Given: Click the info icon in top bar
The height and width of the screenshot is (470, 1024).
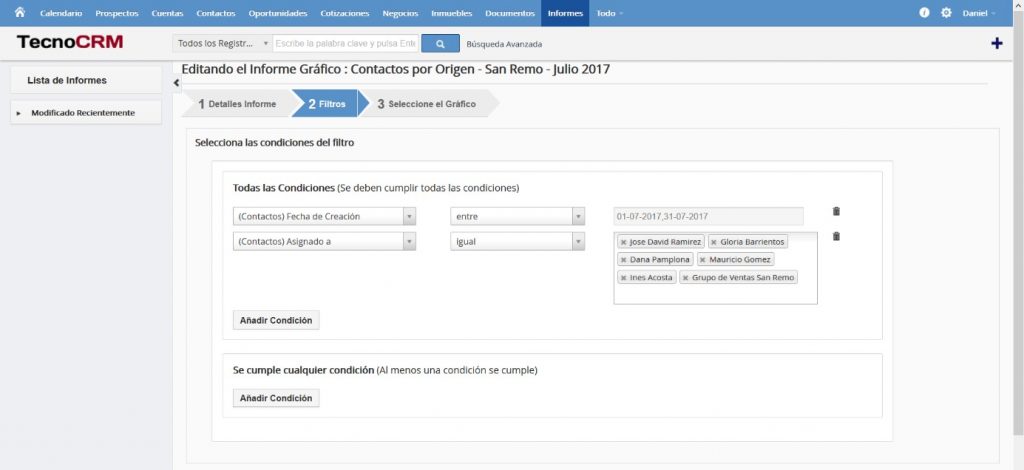Looking at the screenshot, I should click(x=924, y=13).
